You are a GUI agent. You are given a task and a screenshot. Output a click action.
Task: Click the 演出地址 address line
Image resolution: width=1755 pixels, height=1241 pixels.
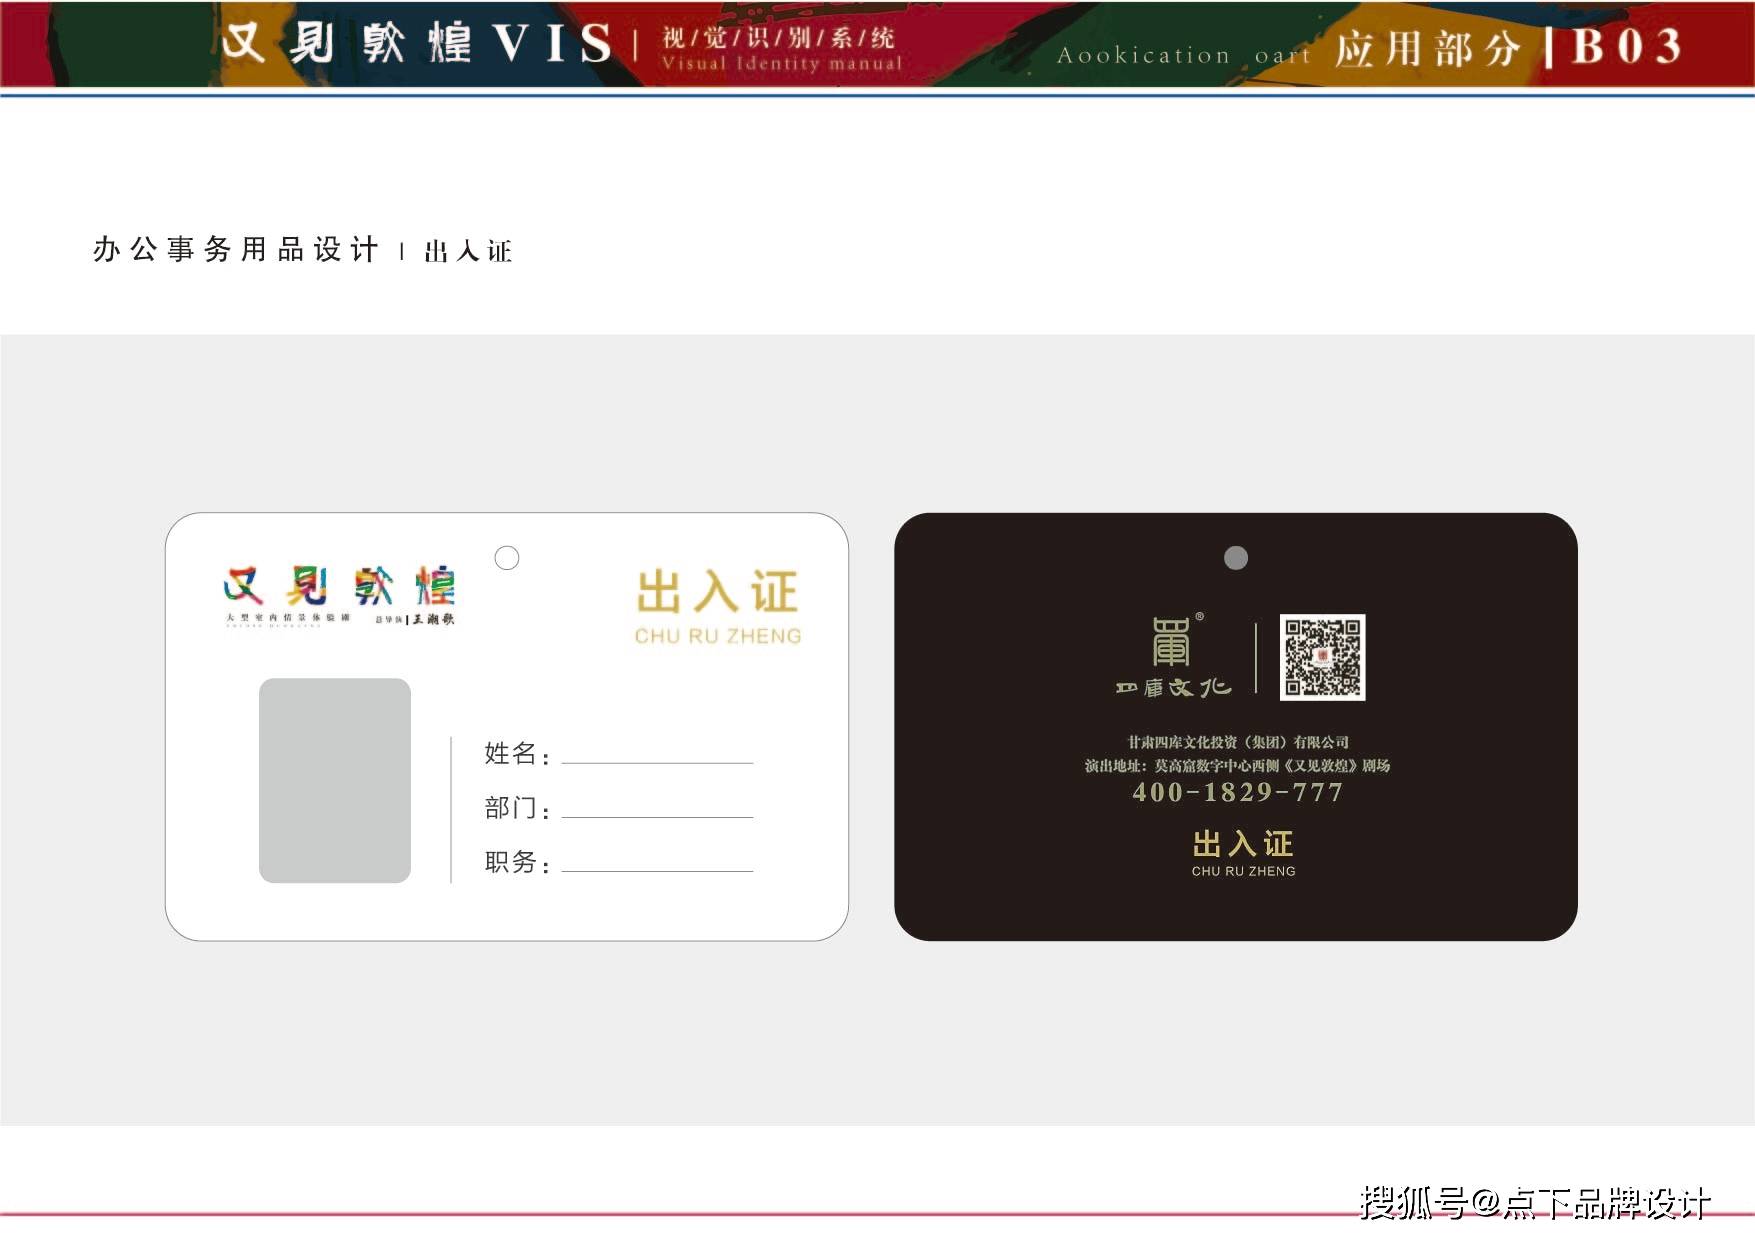tap(1237, 765)
